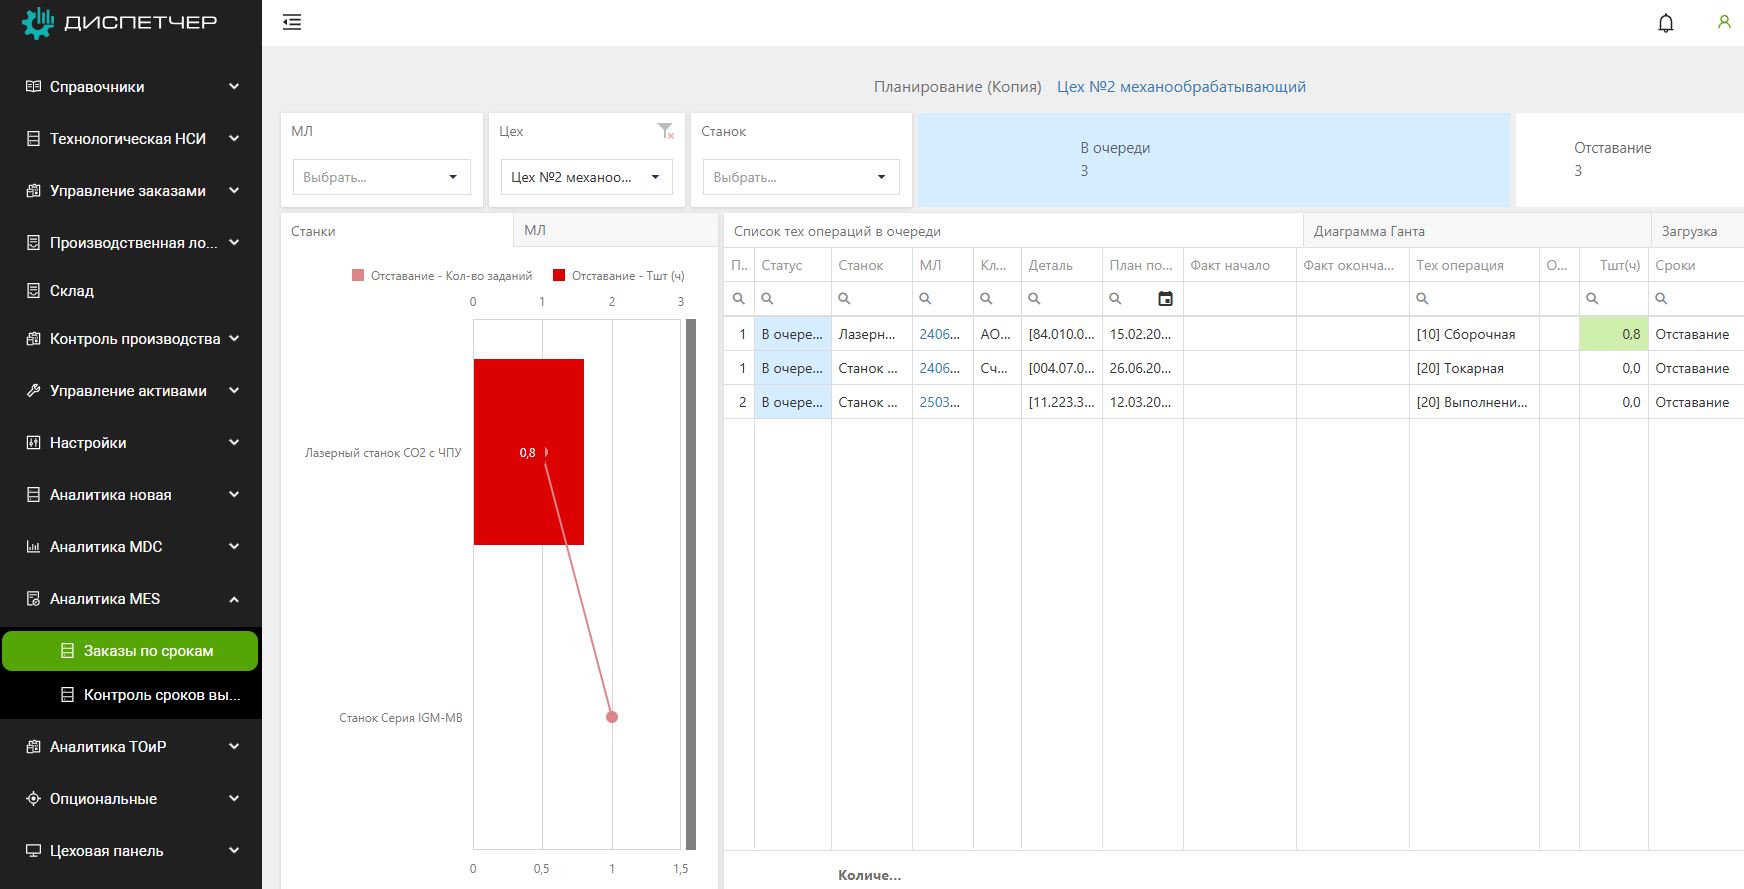Toggle the 'Отставание - Тшт (ч)' legend series

click(x=618, y=276)
